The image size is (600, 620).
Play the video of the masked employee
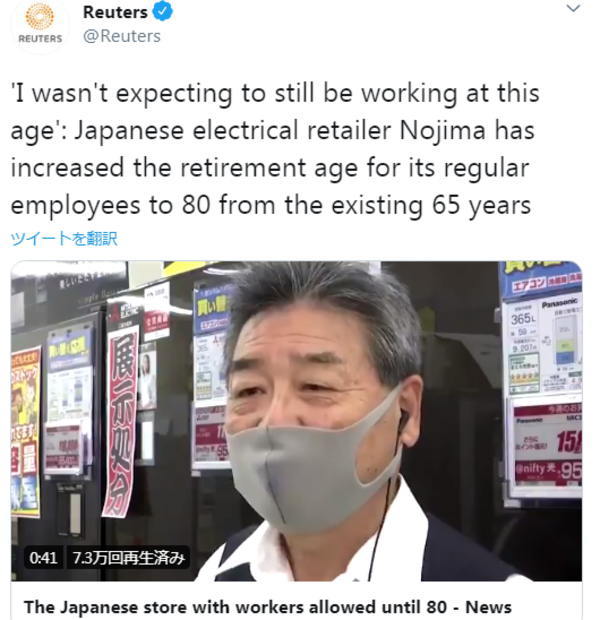pos(296,421)
